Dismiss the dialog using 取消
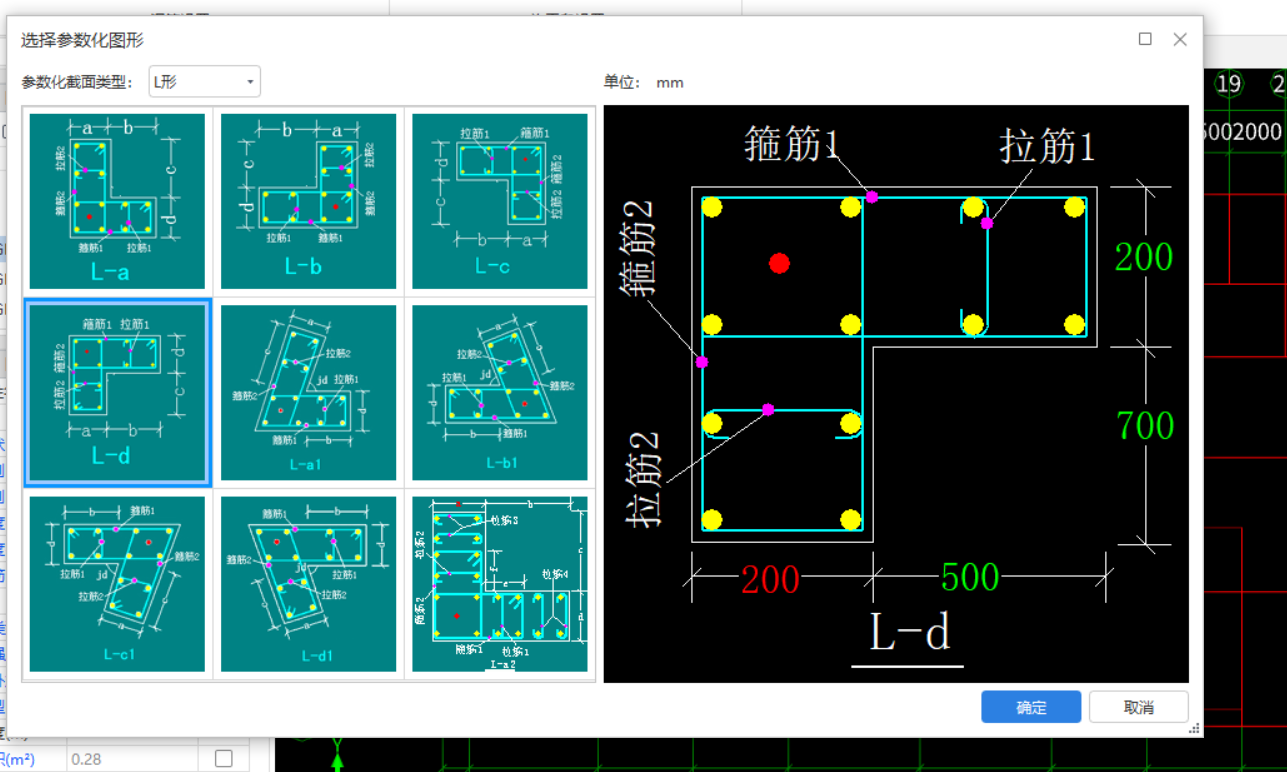Screen dimensions: 1287x772 coord(1138,707)
